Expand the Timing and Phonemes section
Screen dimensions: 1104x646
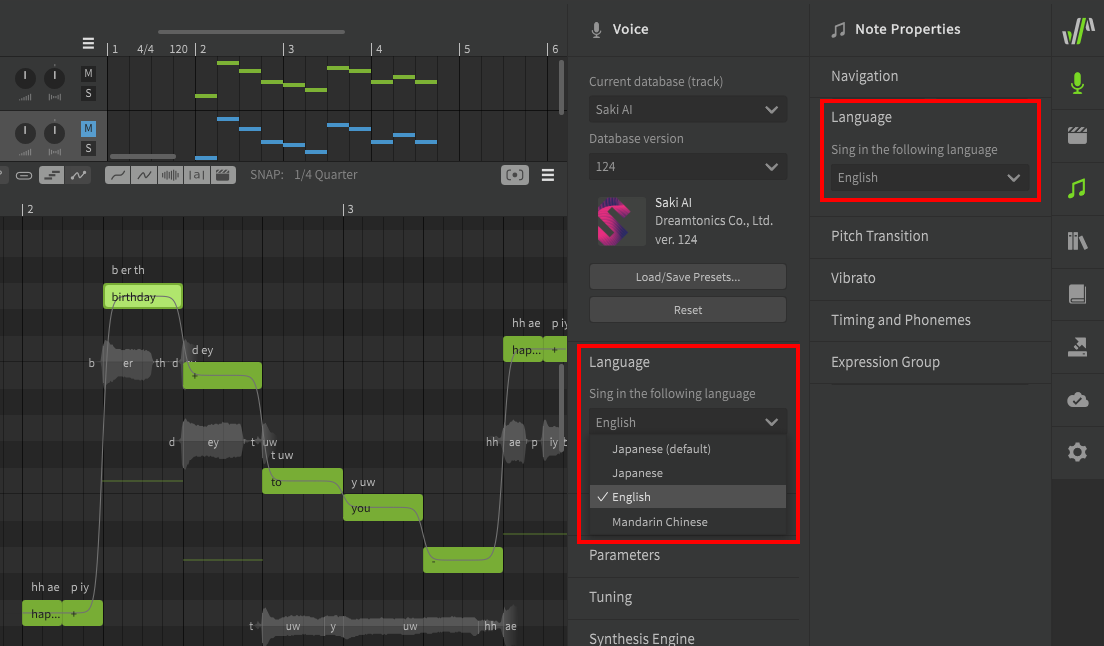[929, 320]
